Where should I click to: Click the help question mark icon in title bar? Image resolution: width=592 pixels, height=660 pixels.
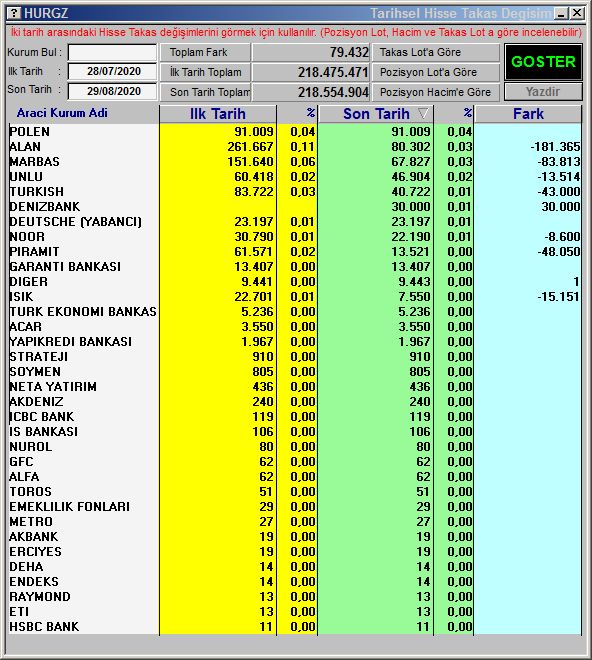tap(14, 13)
